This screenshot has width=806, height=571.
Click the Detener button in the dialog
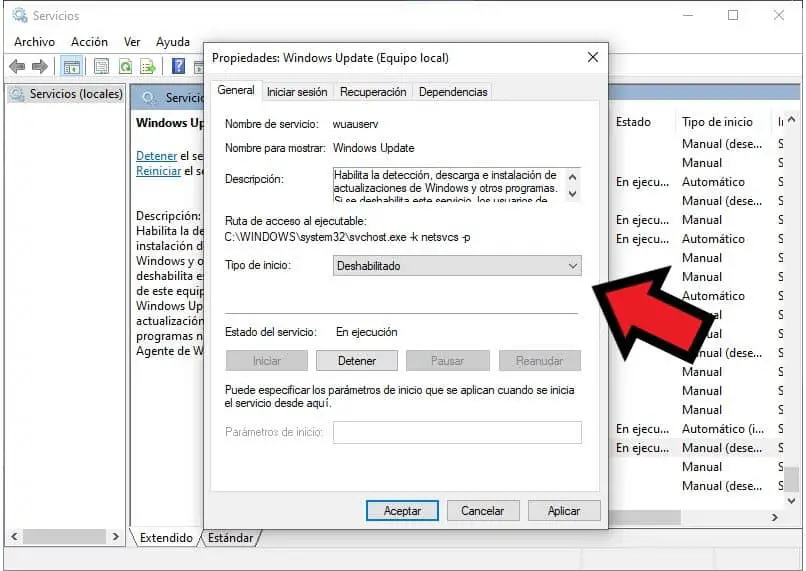pyautogui.click(x=357, y=361)
